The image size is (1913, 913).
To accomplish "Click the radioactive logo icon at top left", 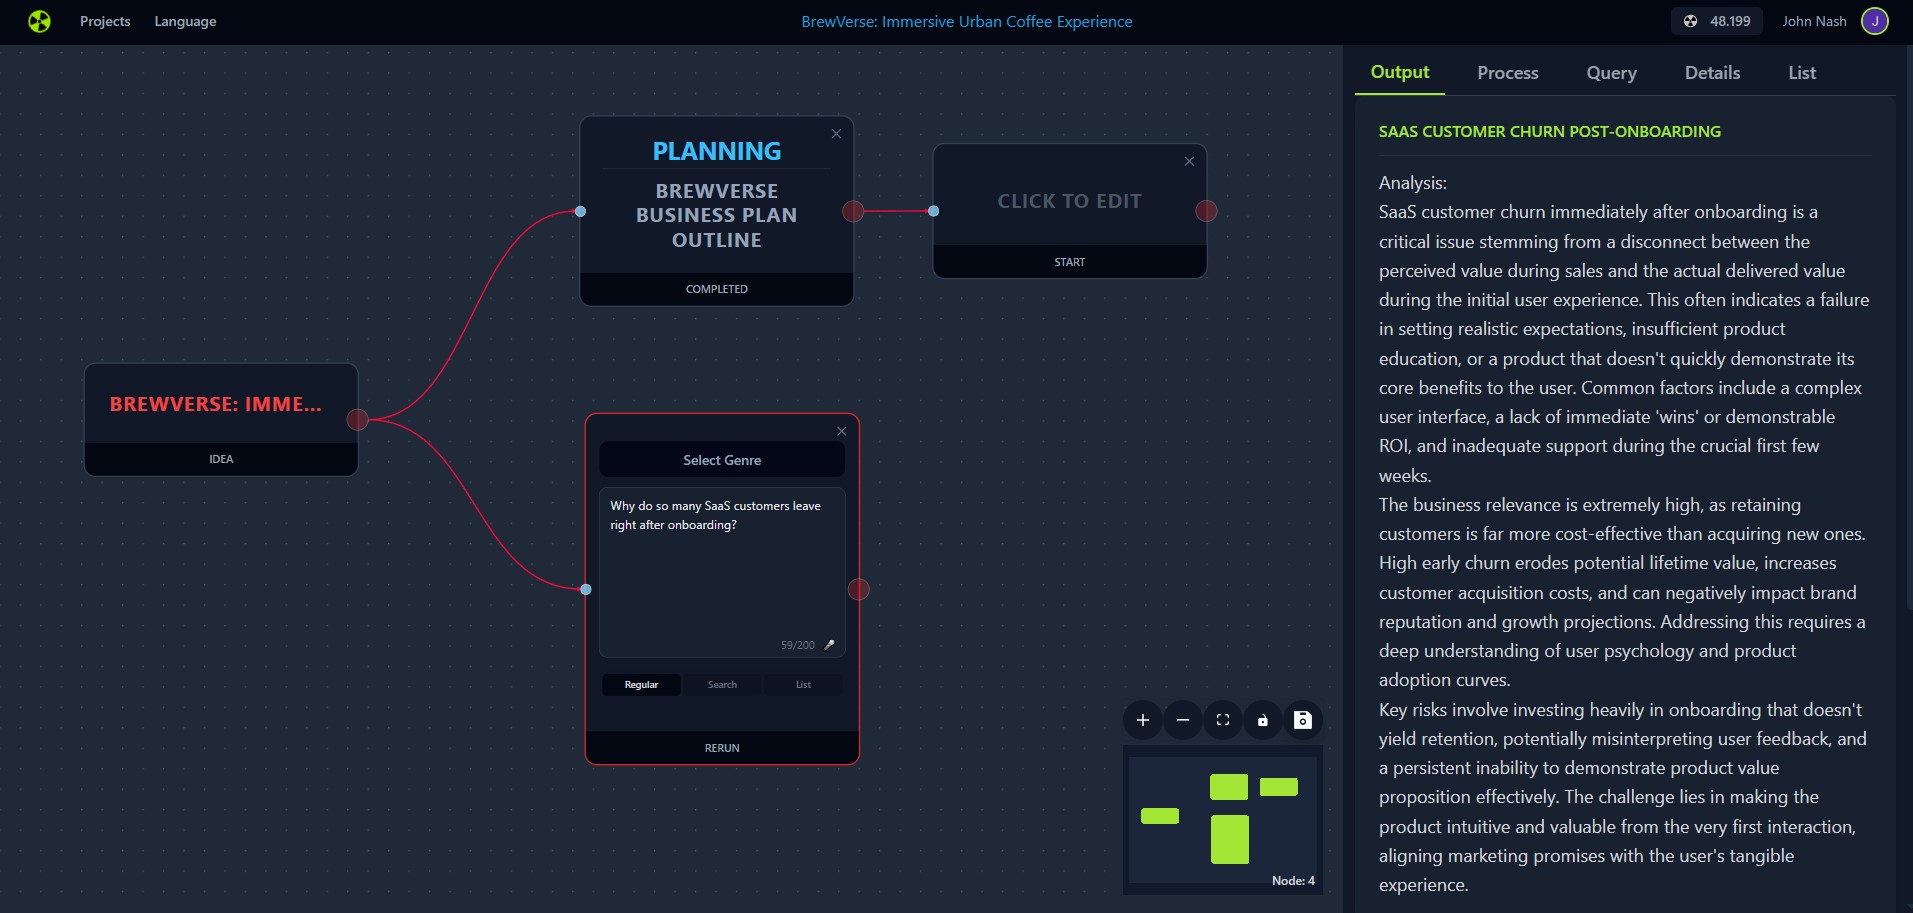I will [39, 21].
